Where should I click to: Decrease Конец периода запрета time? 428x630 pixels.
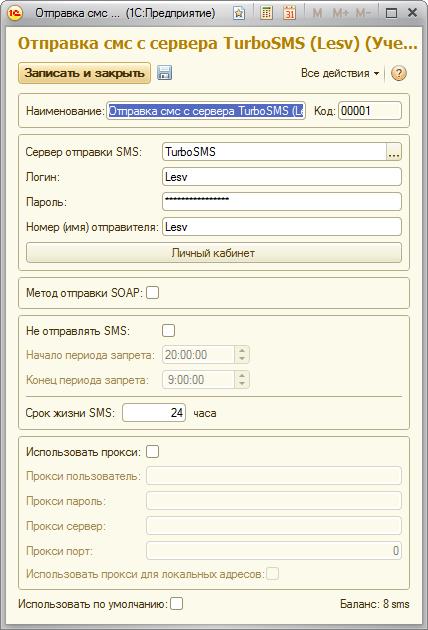(x=242, y=384)
